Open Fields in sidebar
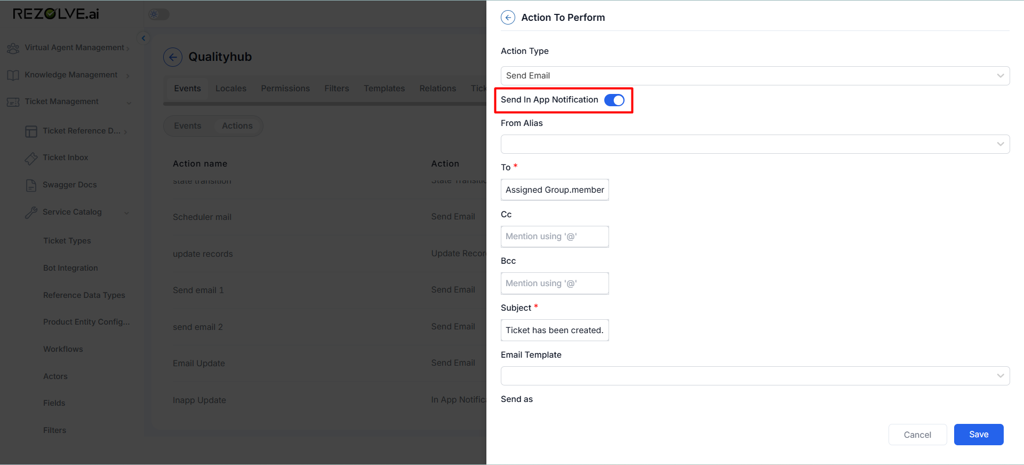This screenshot has height=465, width=1024. (x=54, y=404)
